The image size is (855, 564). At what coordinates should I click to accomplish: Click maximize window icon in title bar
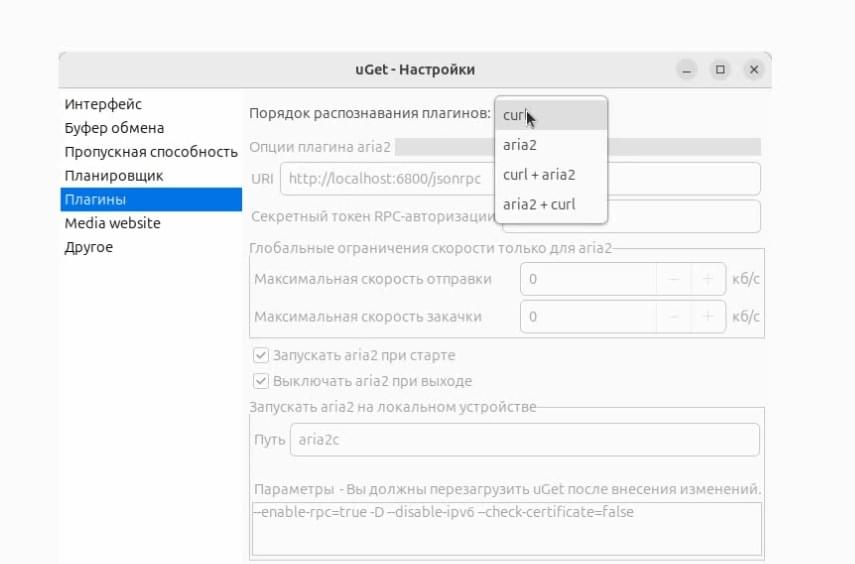pyautogui.click(x=720, y=70)
